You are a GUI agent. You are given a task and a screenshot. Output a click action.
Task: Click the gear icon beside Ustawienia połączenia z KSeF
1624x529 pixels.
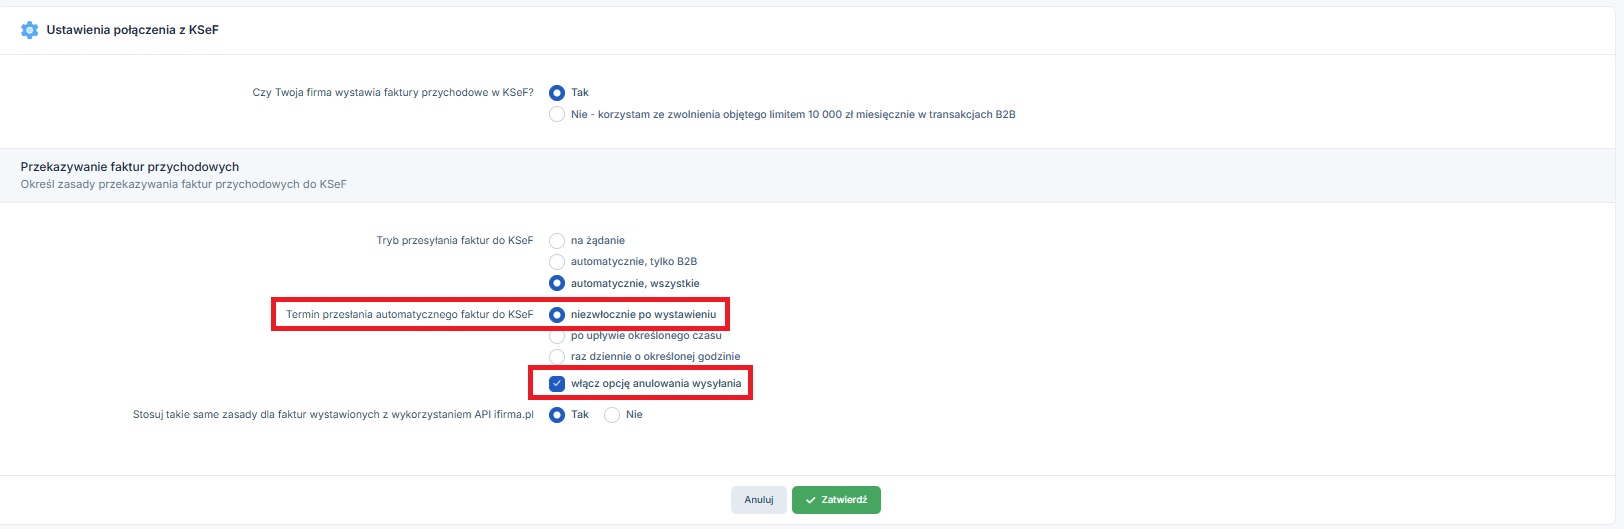(x=29, y=30)
